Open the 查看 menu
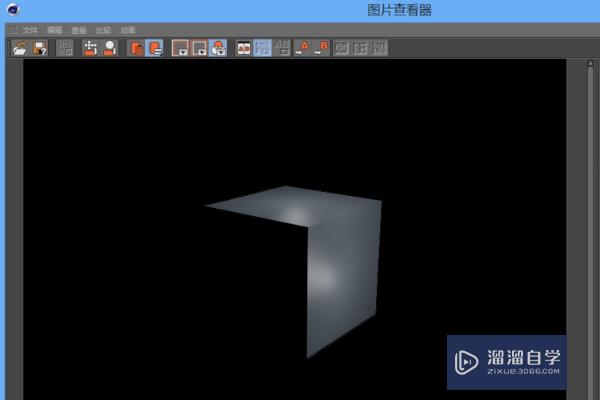The height and width of the screenshot is (400, 600). point(79,31)
